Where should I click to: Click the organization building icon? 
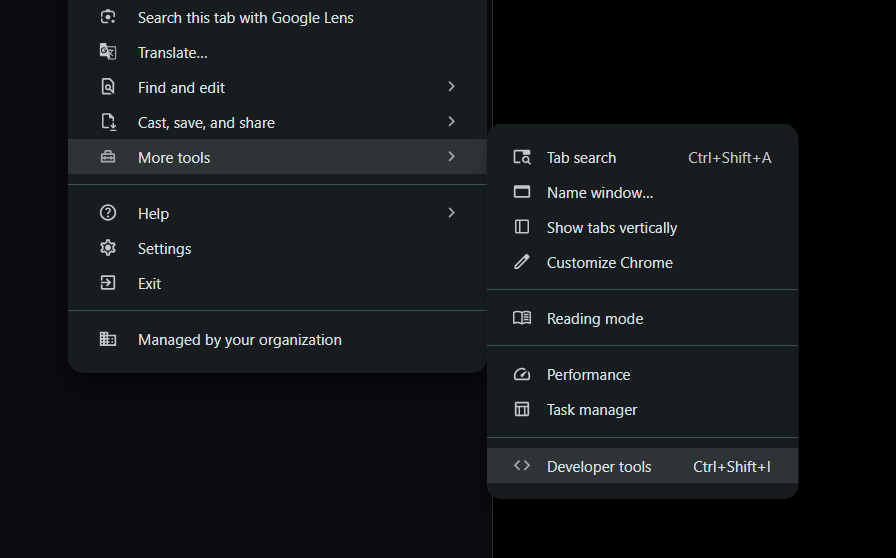(108, 339)
